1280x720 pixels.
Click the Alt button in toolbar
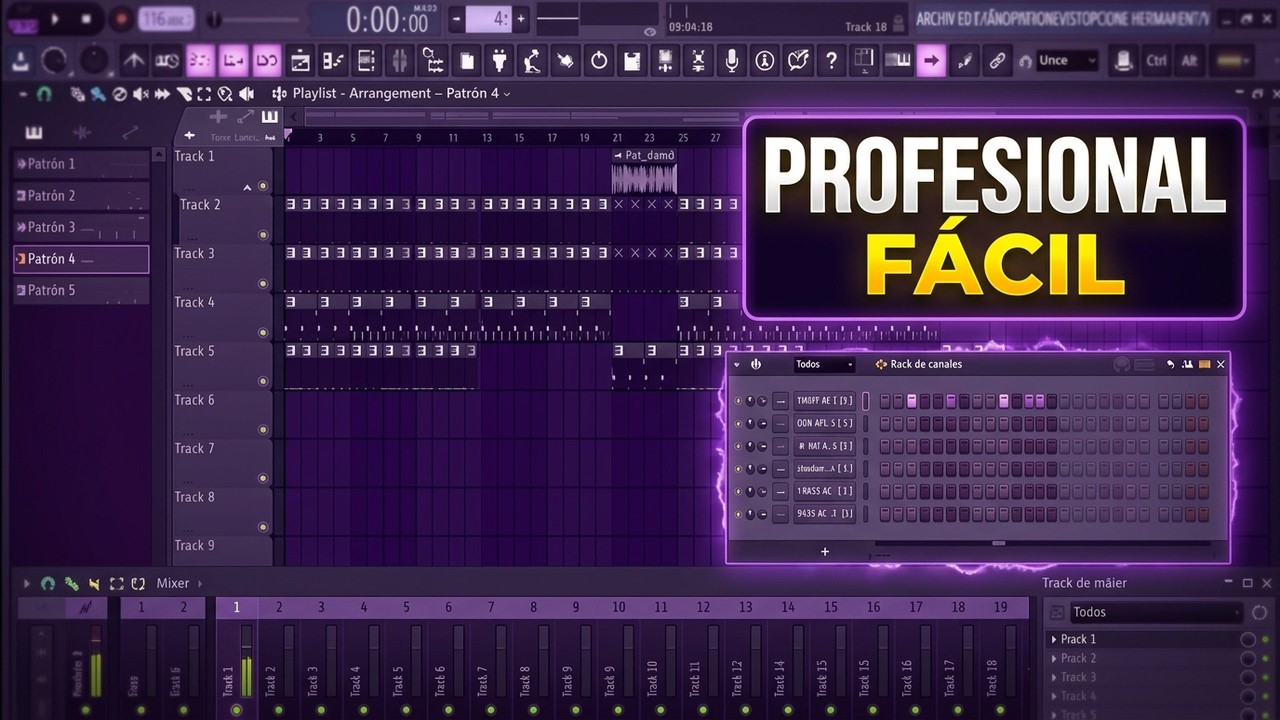[x=1188, y=61]
